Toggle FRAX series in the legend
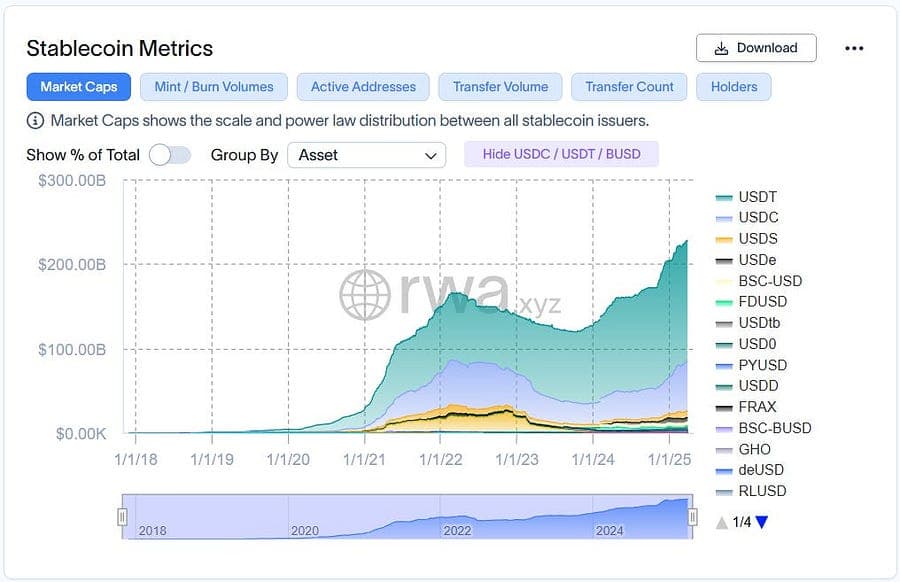 [746, 406]
